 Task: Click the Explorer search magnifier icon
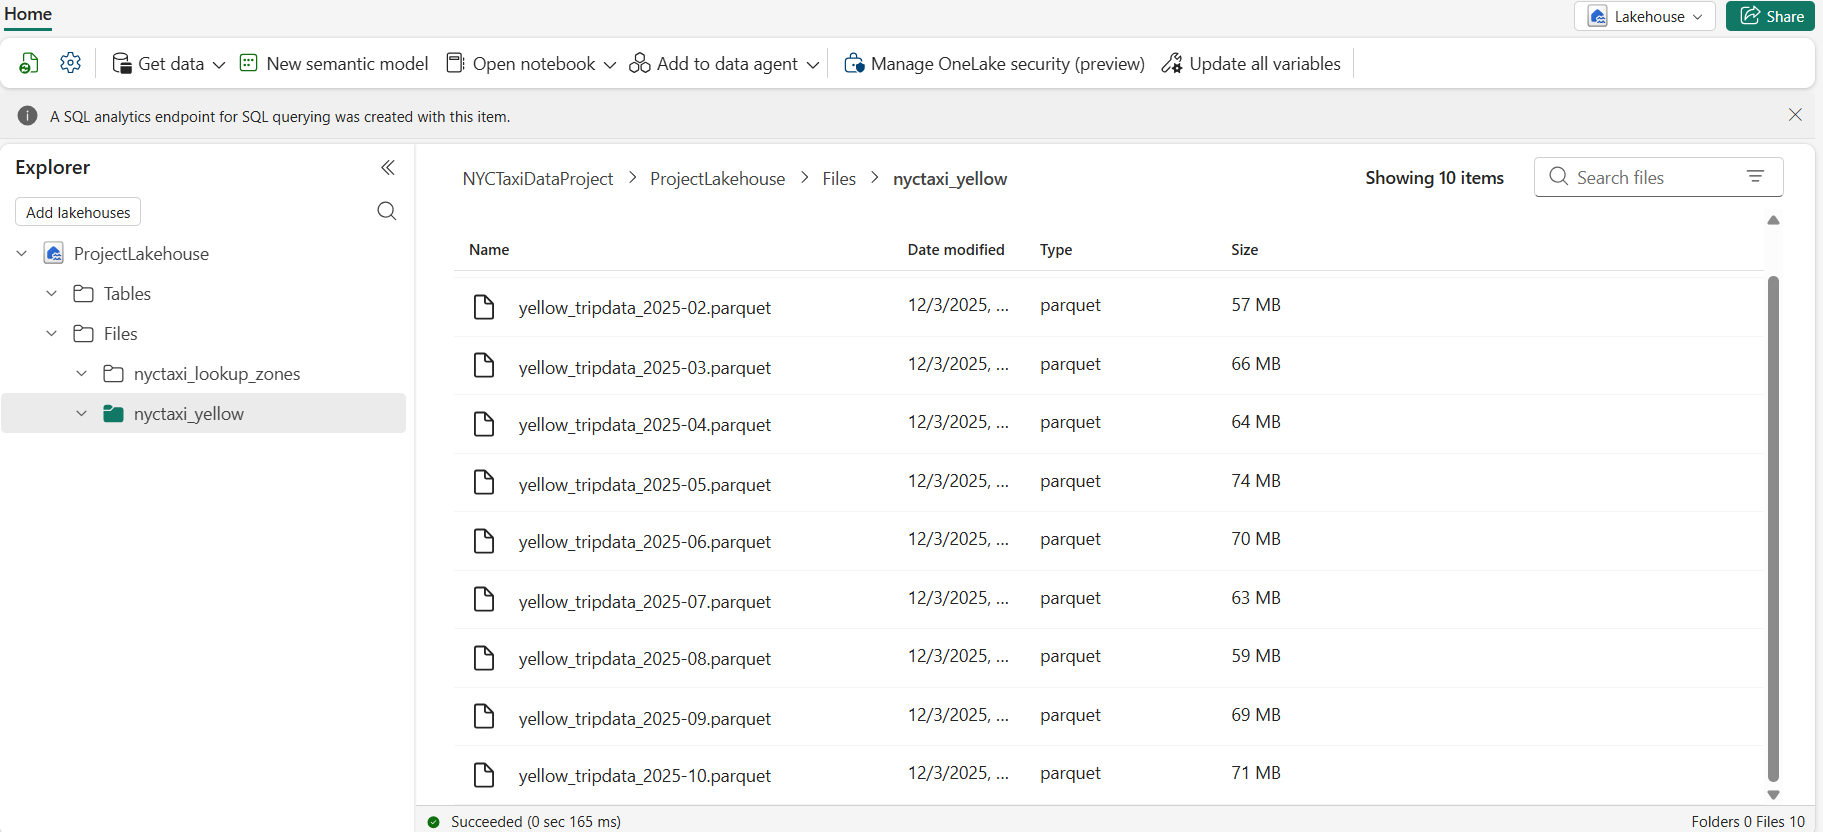coord(387,211)
